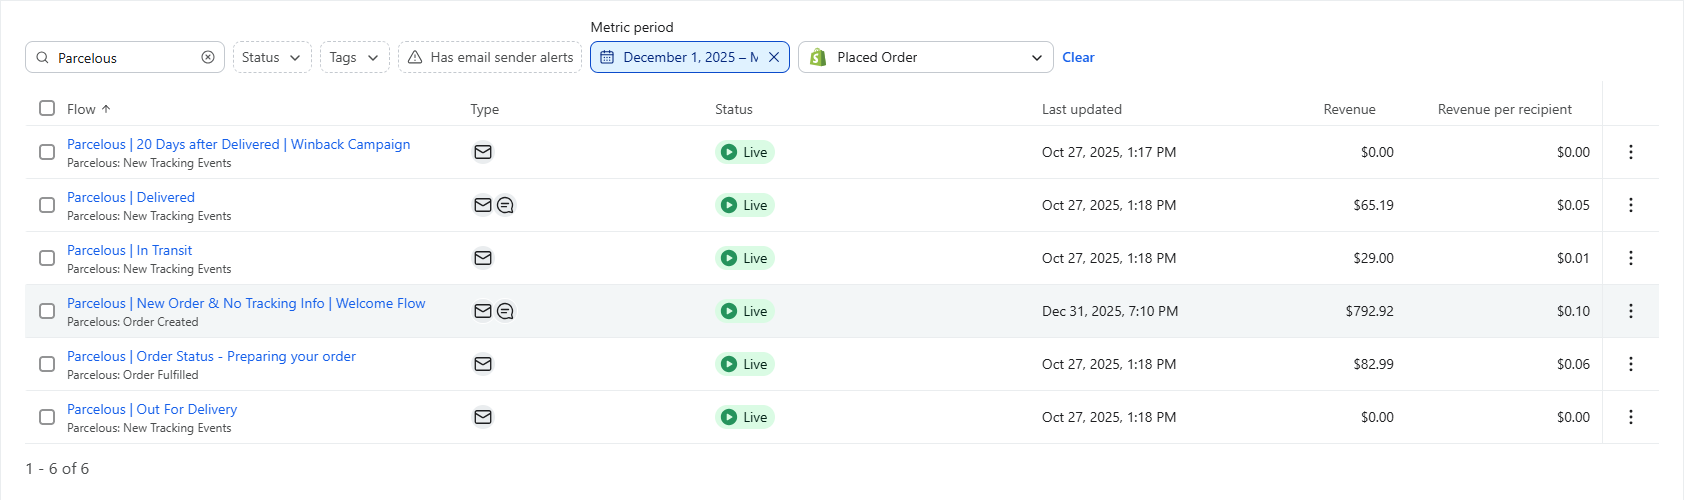Open the Placed Order metric dropdown

[926, 57]
